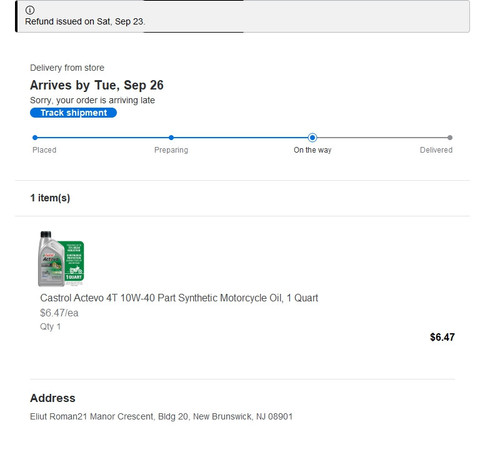The width and height of the screenshot is (500, 464).
Task: Click the Placed step label
Action: pos(44,150)
